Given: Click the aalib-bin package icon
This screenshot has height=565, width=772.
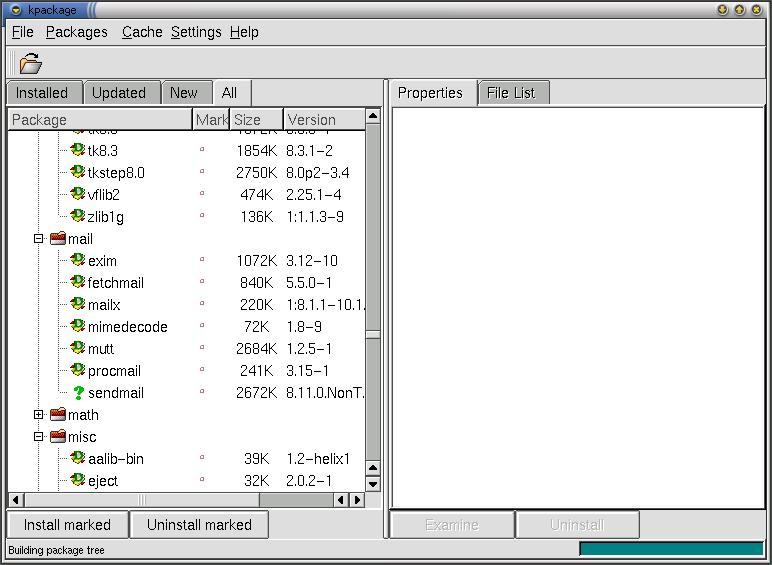Looking at the screenshot, I should click(x=78, y=458).
